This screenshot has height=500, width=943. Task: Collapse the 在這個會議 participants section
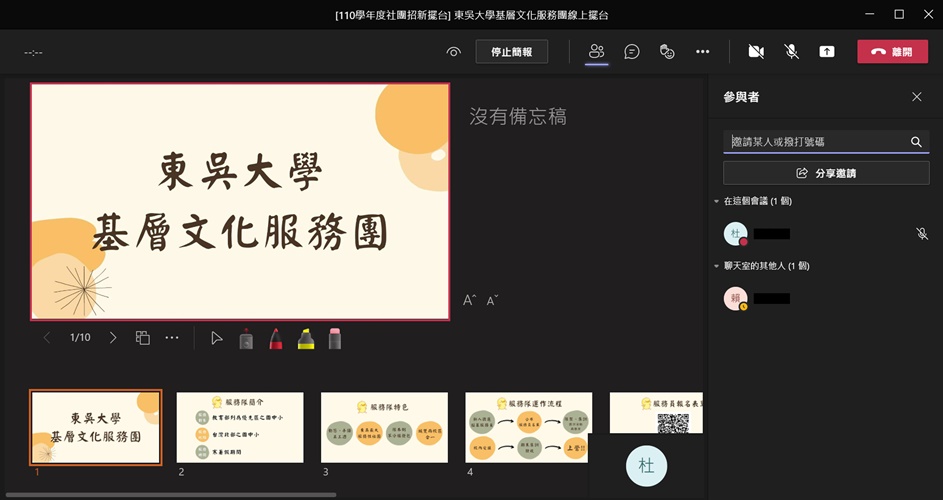(x=716, y=202)
